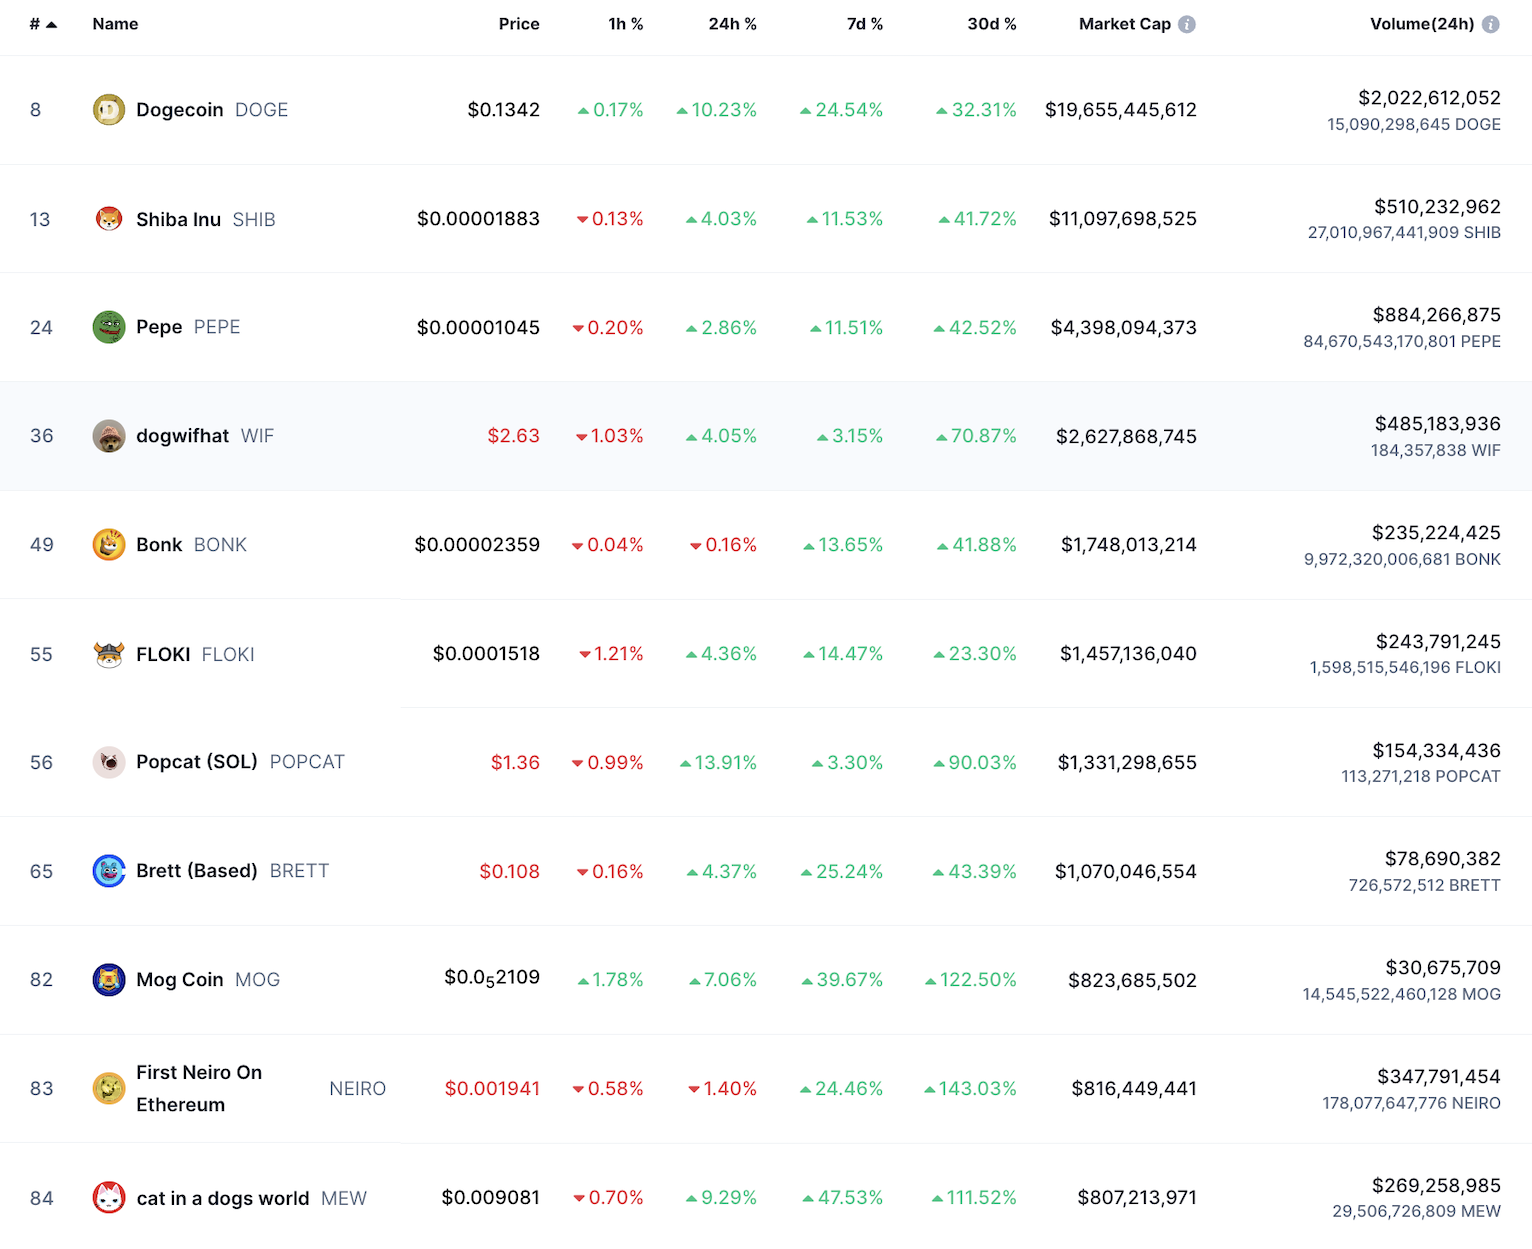
Task: Click Dogecoin market cap $19,655,445,612
Action: pos(1121,110)
